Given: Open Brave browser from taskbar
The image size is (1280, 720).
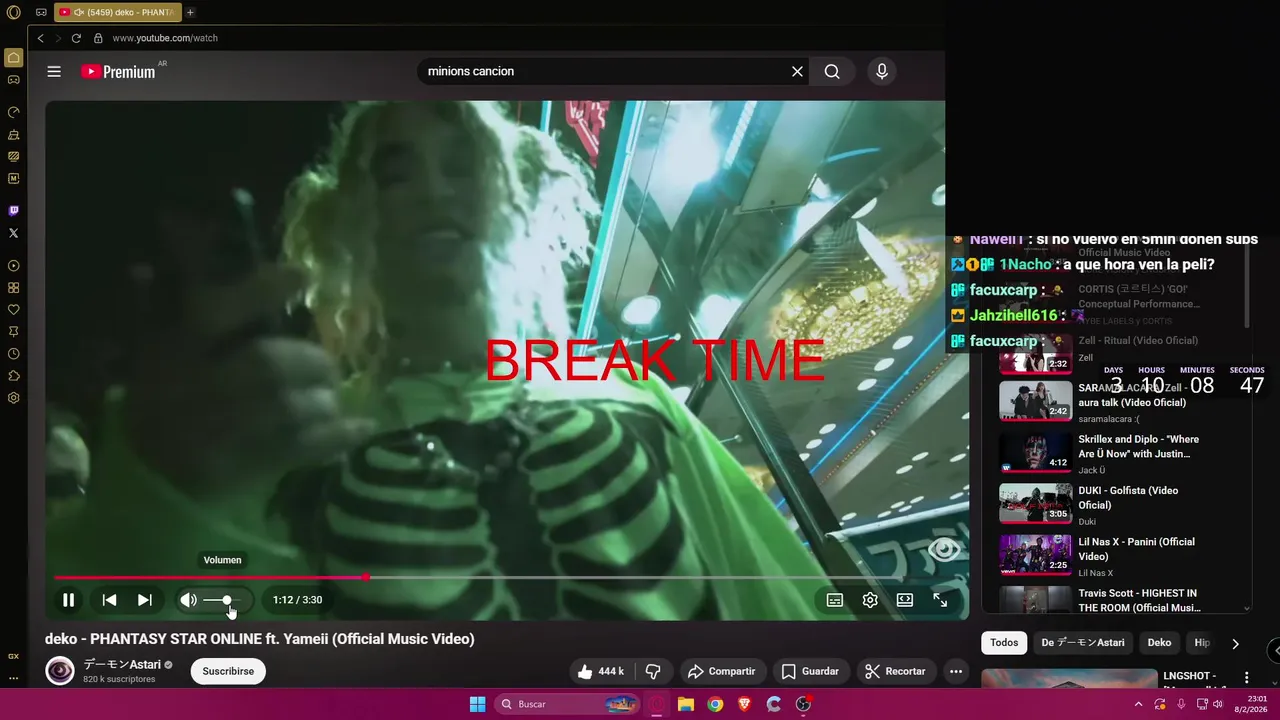Looking at the screenshot, I should click(x=744, y=704).
